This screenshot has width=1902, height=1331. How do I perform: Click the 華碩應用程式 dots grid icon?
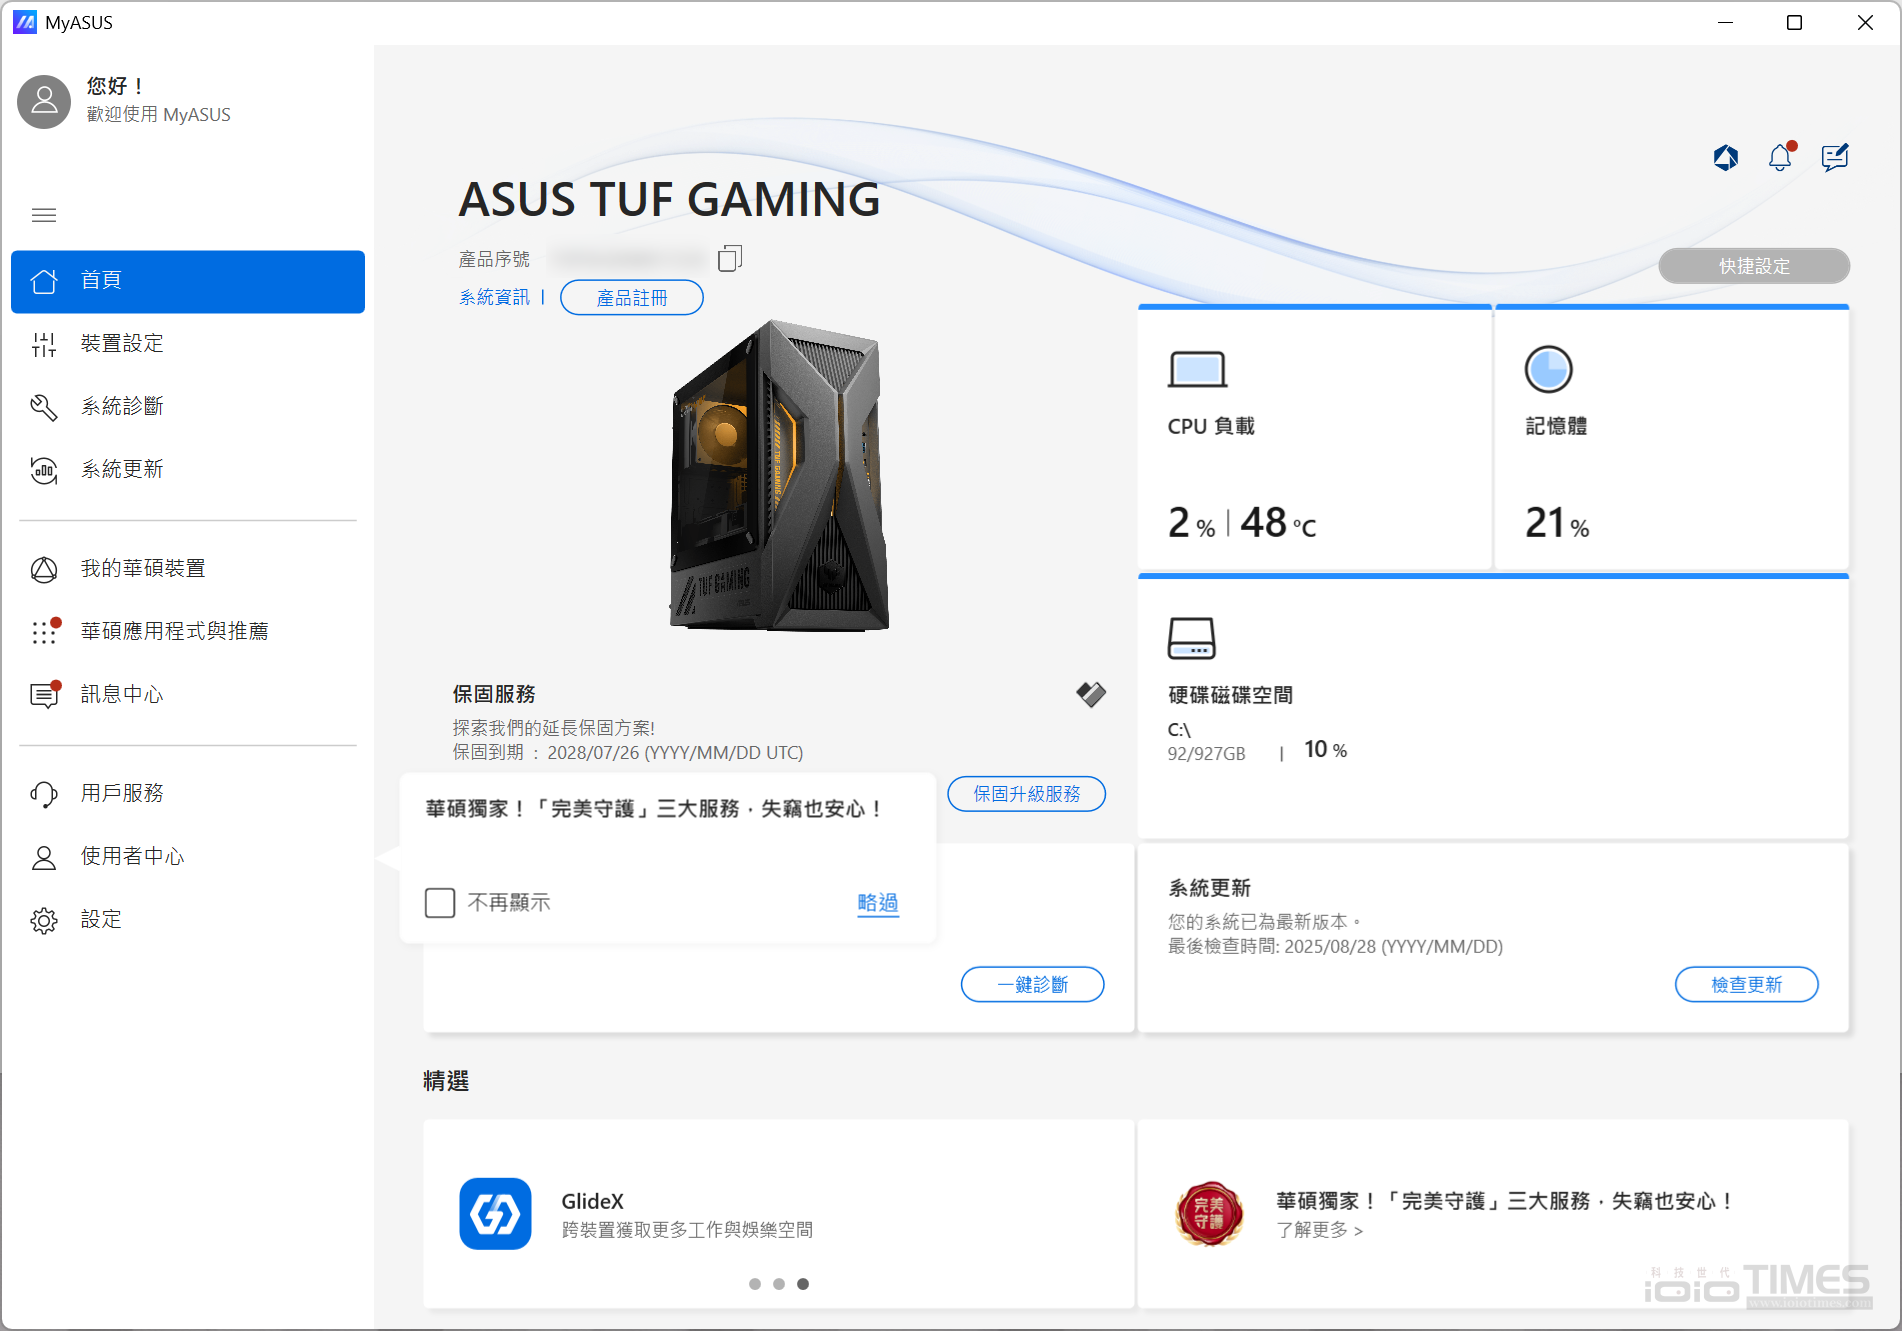[x=44, y=632]
